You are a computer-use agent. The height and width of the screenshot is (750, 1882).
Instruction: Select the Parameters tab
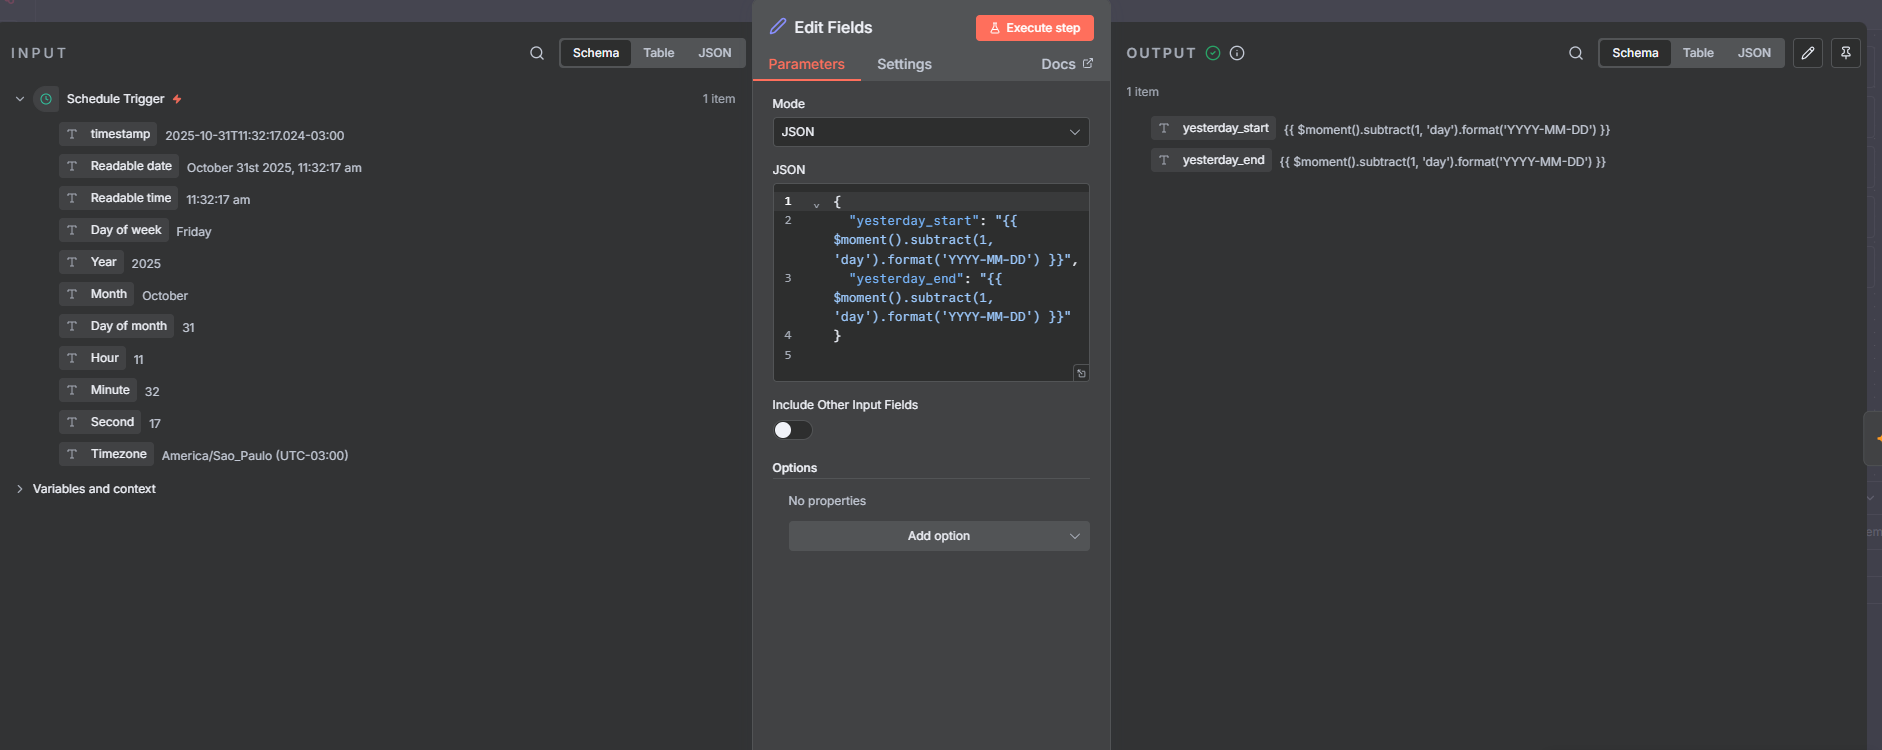(806, 64)
